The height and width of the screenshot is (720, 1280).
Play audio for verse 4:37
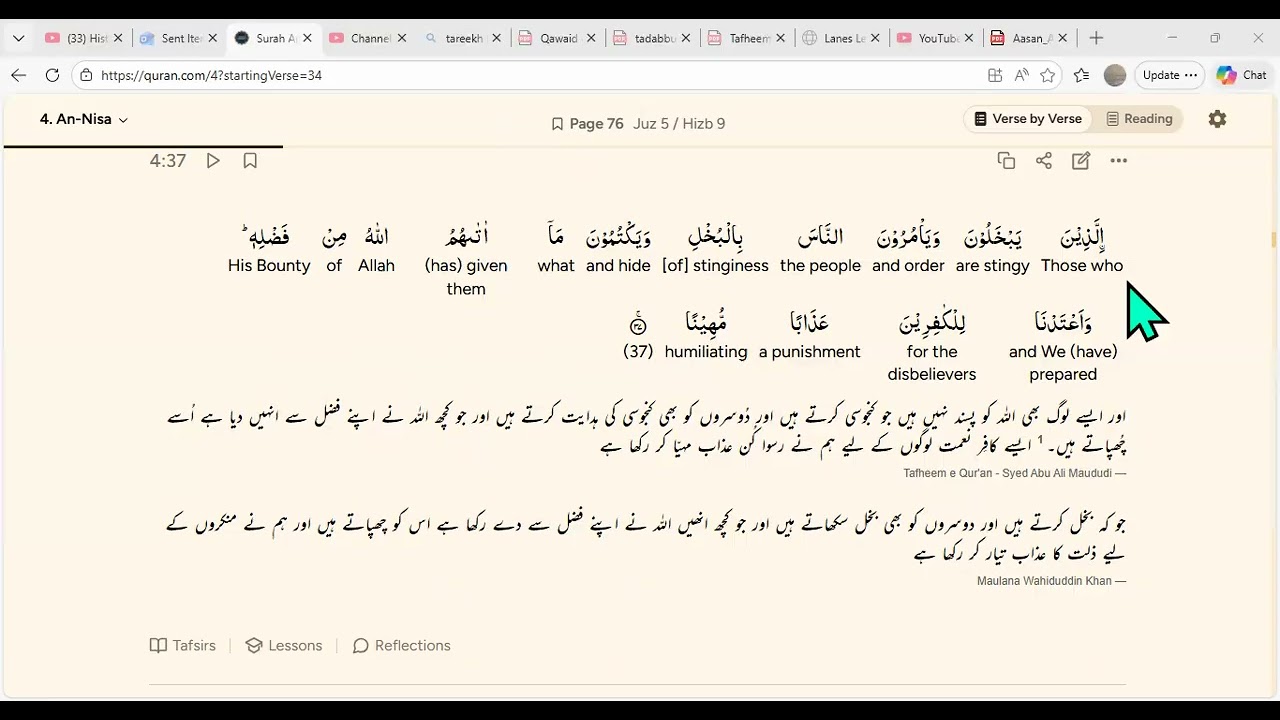pos(213,160)
